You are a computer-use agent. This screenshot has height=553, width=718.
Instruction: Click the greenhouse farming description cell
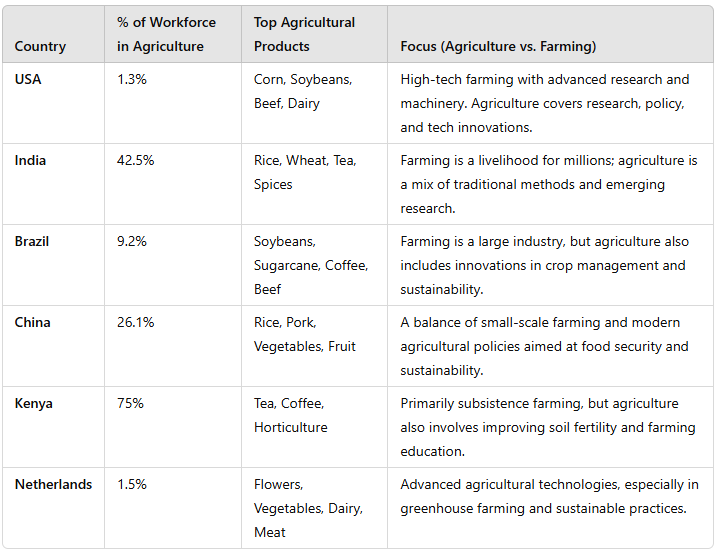[549, 496]
